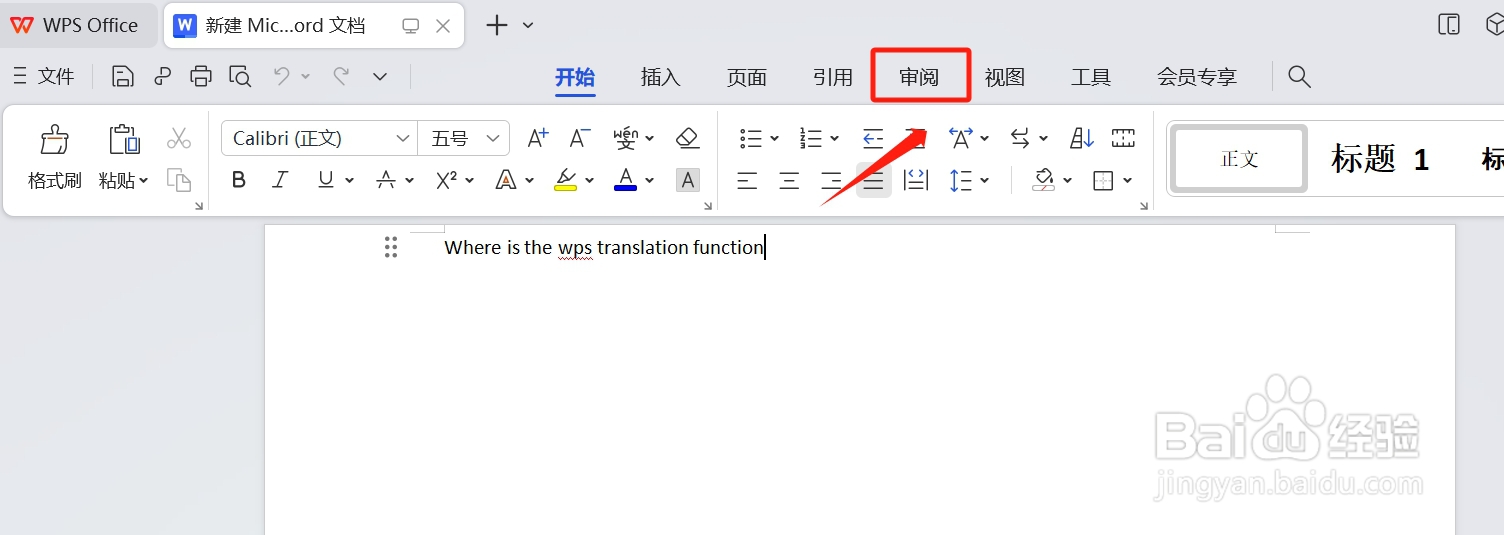The width and height of the screenshot is (1504, 535).
Task: Increase font size with A+ icon
Action: tap(538, 138)
